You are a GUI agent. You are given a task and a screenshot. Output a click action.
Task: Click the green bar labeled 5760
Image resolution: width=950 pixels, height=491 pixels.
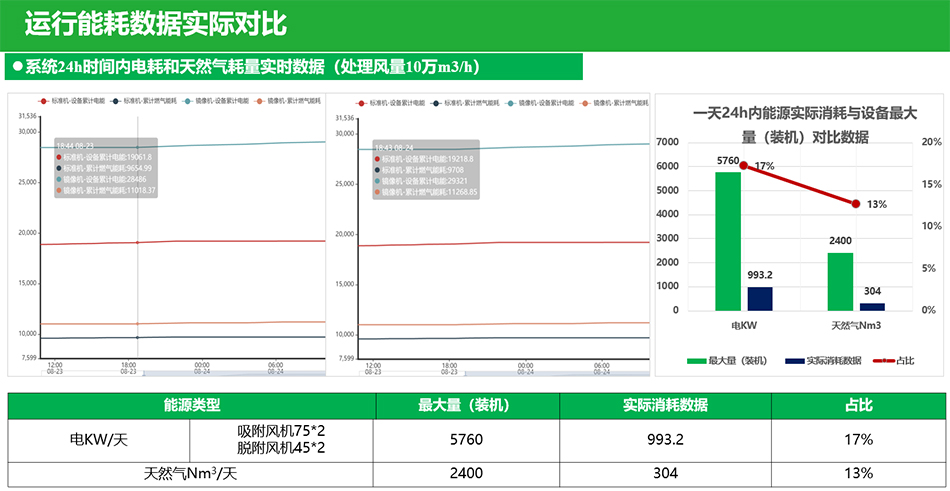728,241
